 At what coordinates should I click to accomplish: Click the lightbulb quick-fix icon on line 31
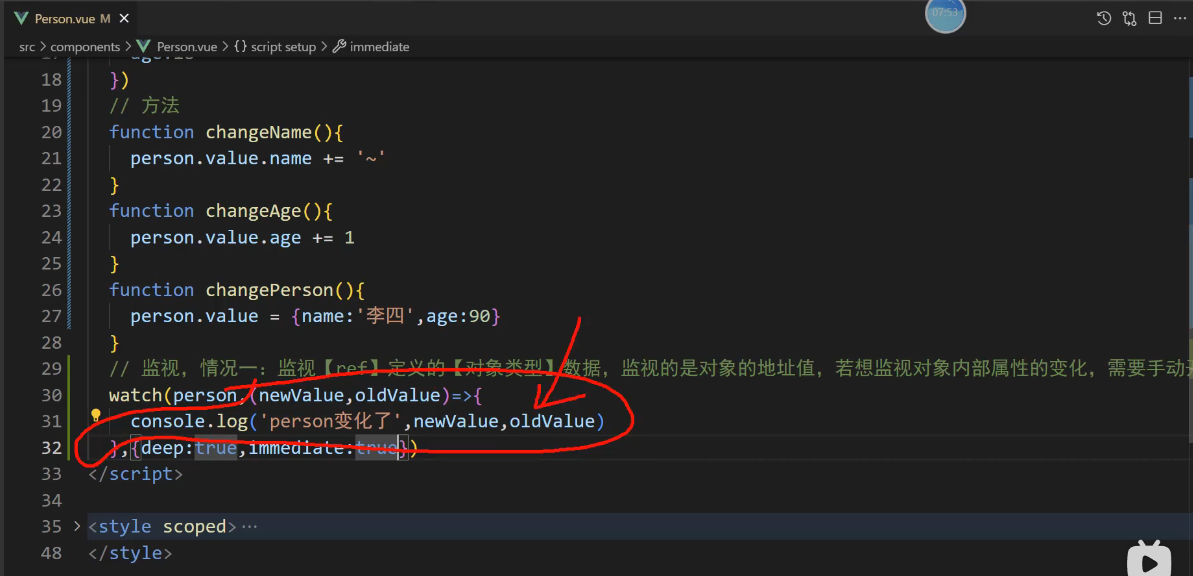pos(96,415)
